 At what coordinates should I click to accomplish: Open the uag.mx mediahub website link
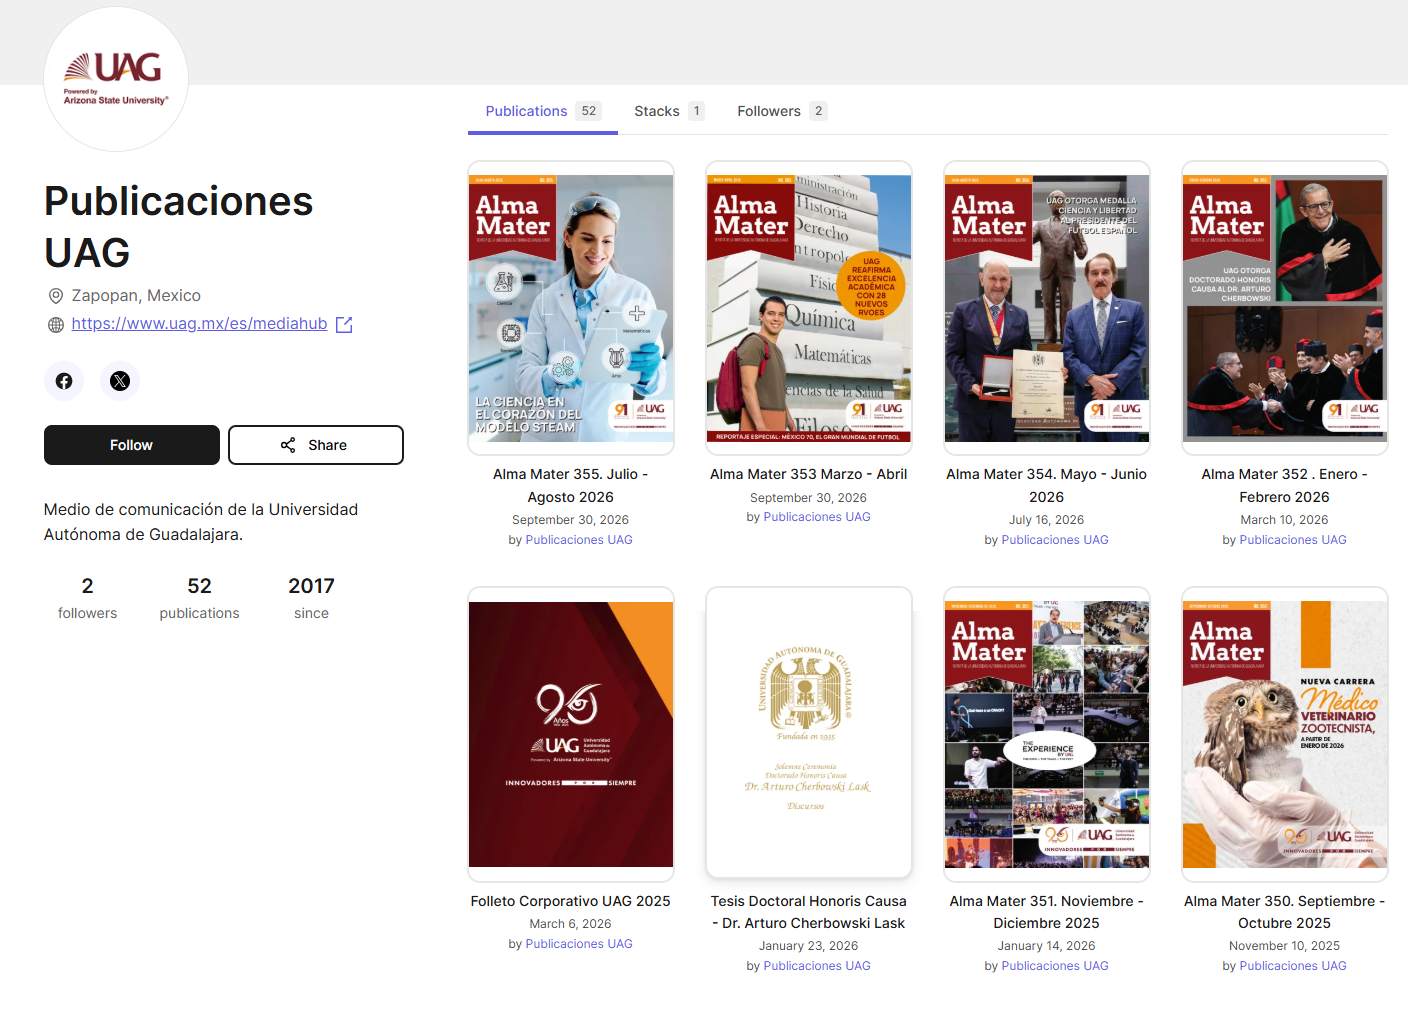click(x=199, y=324)
